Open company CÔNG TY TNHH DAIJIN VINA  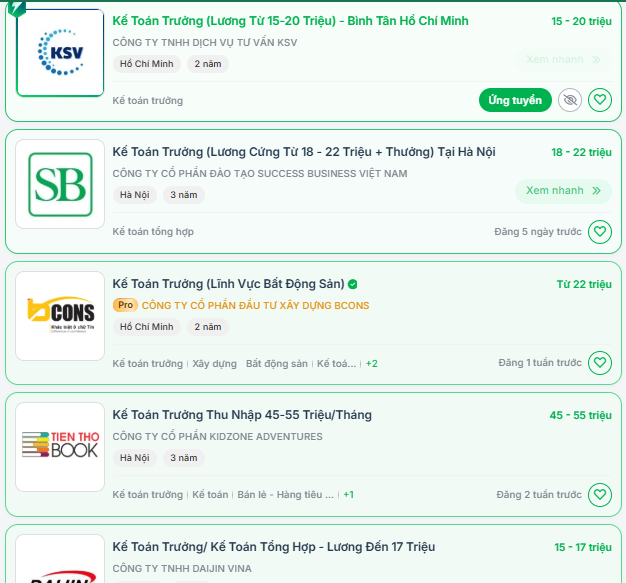[x=182, y=568]
